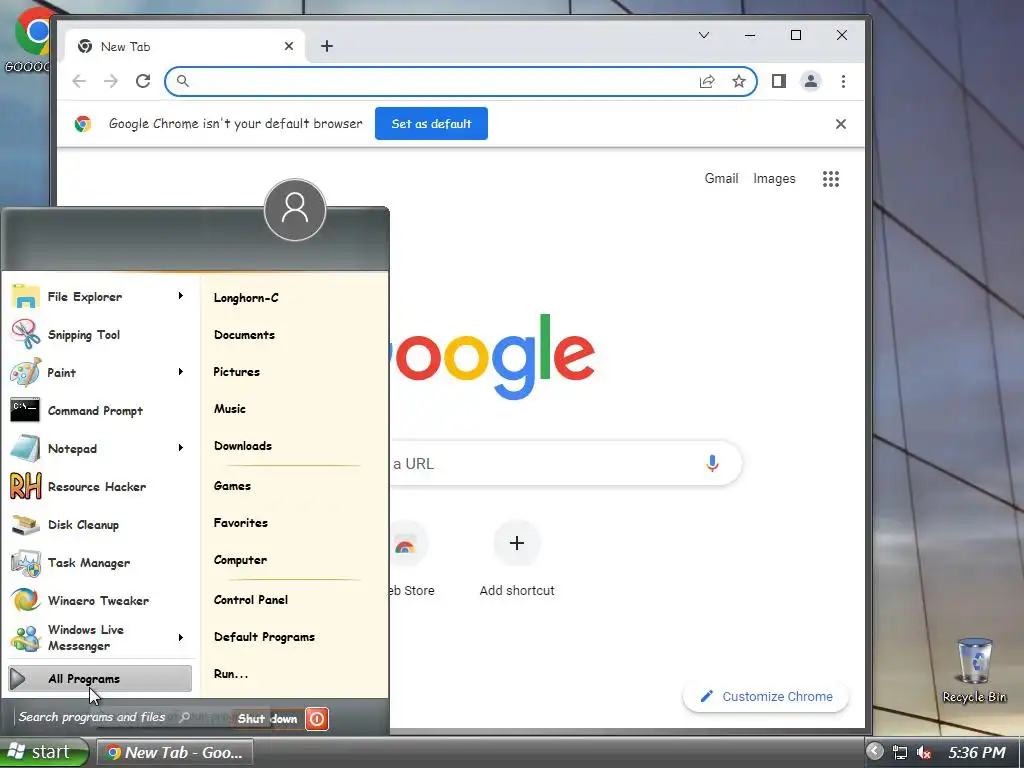
Task: Expand Windows Live Messenger submenu arrow
Action: click(181, 637)
